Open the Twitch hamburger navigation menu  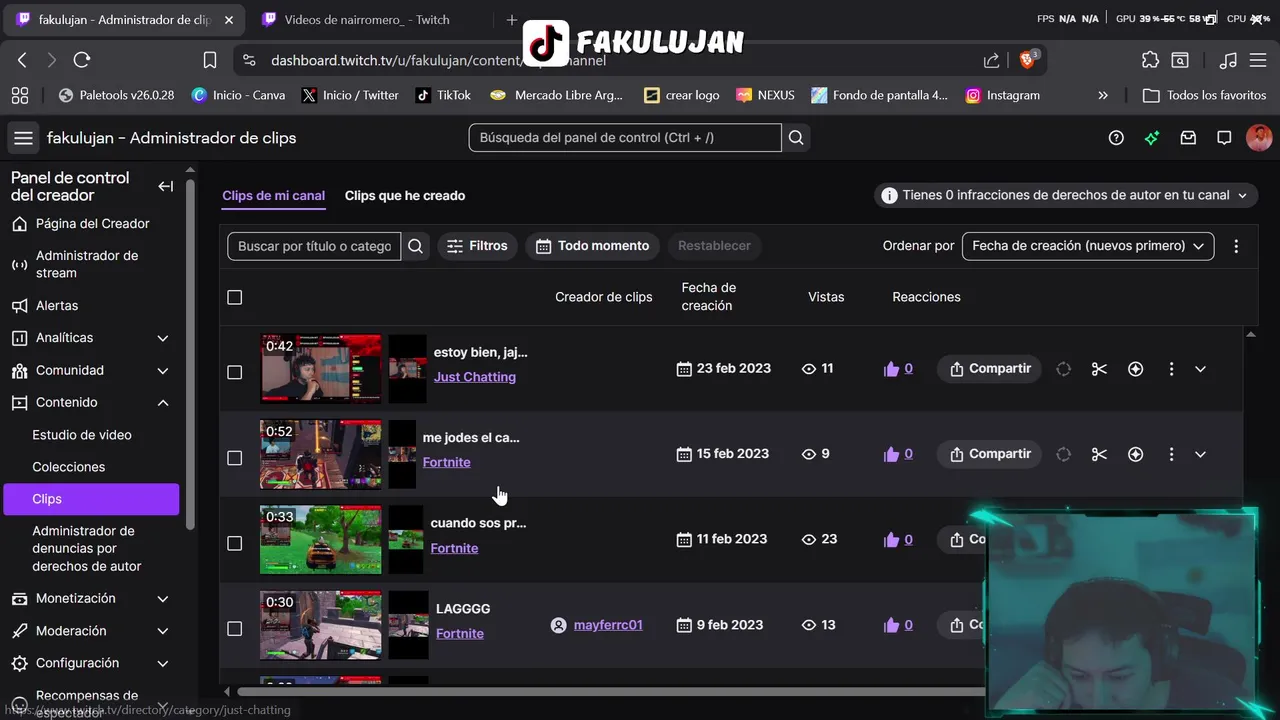coord(23,138)
